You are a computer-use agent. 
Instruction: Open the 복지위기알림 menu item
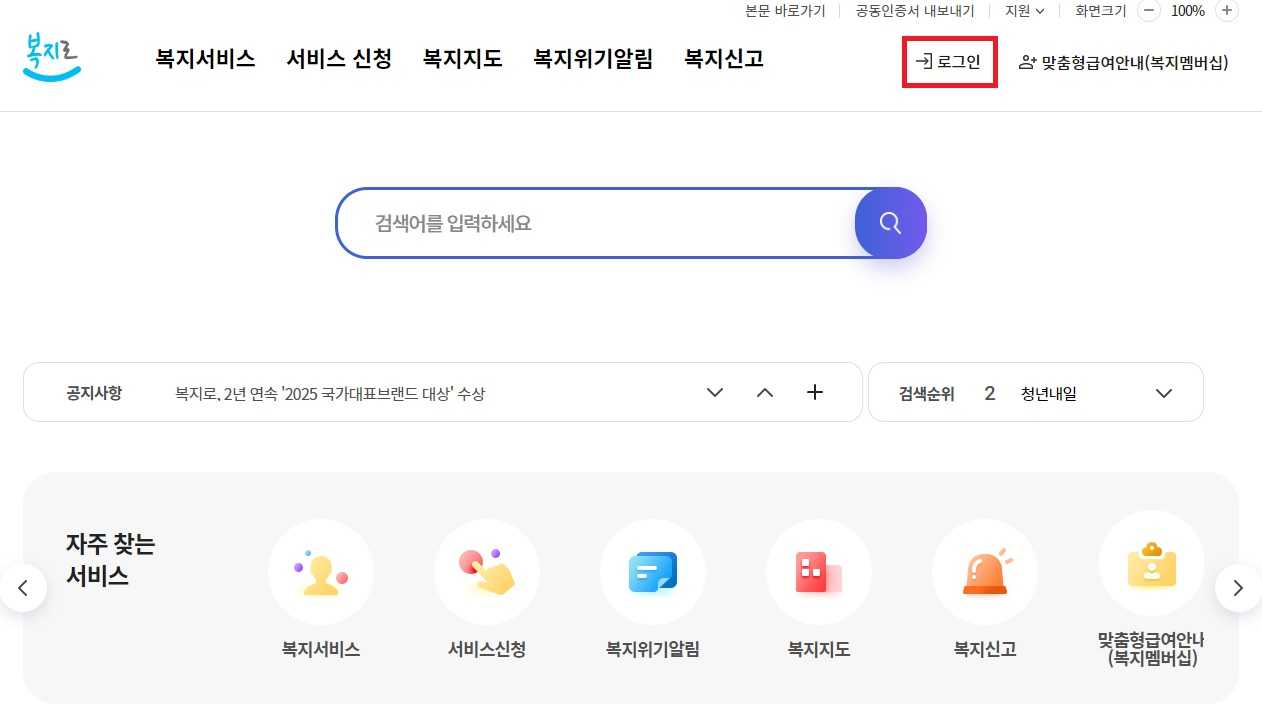pos(592,60)
